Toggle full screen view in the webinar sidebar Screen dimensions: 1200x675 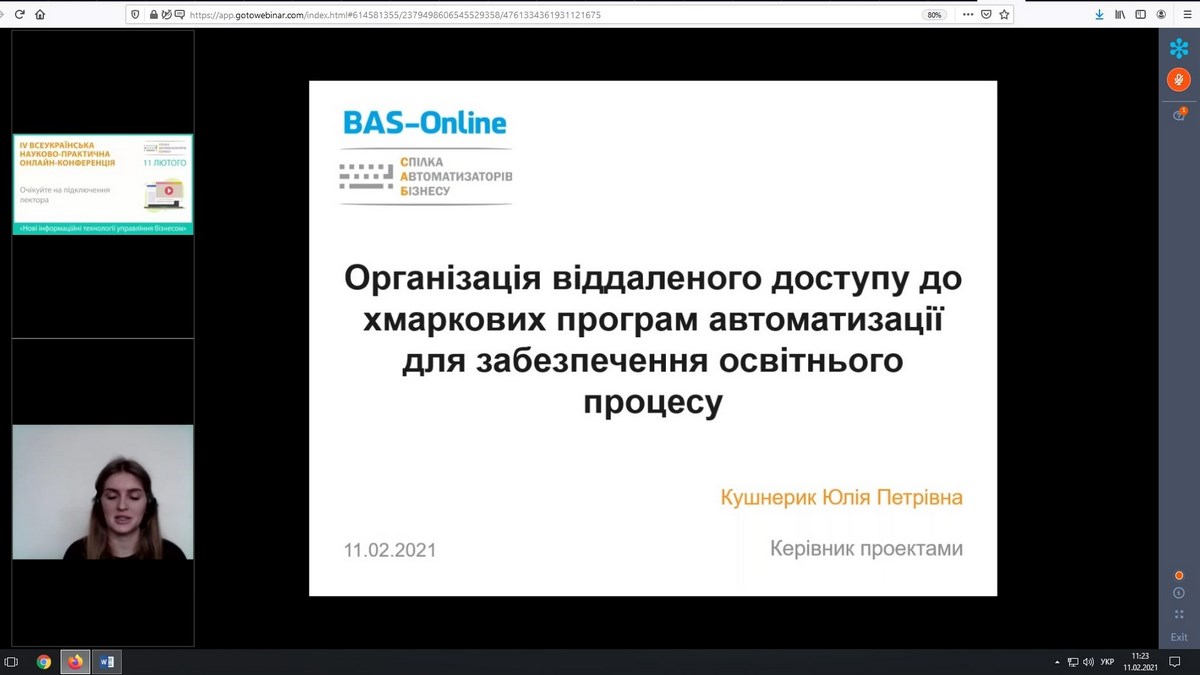tap(1179, 614)
